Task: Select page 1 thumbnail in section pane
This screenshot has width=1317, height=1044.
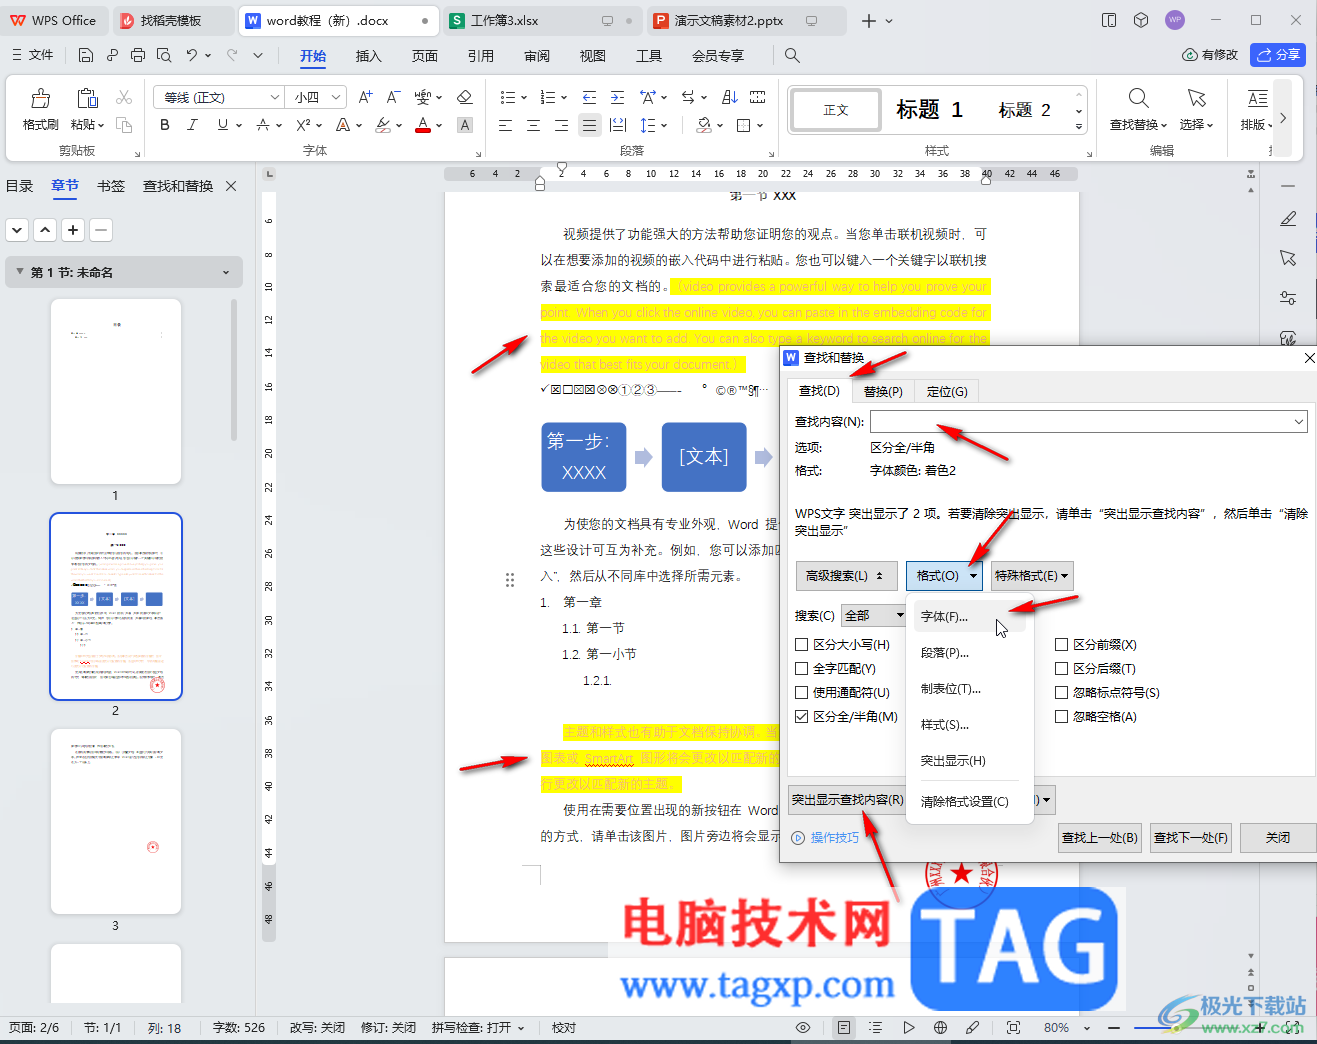Action: tap(116, 391)
